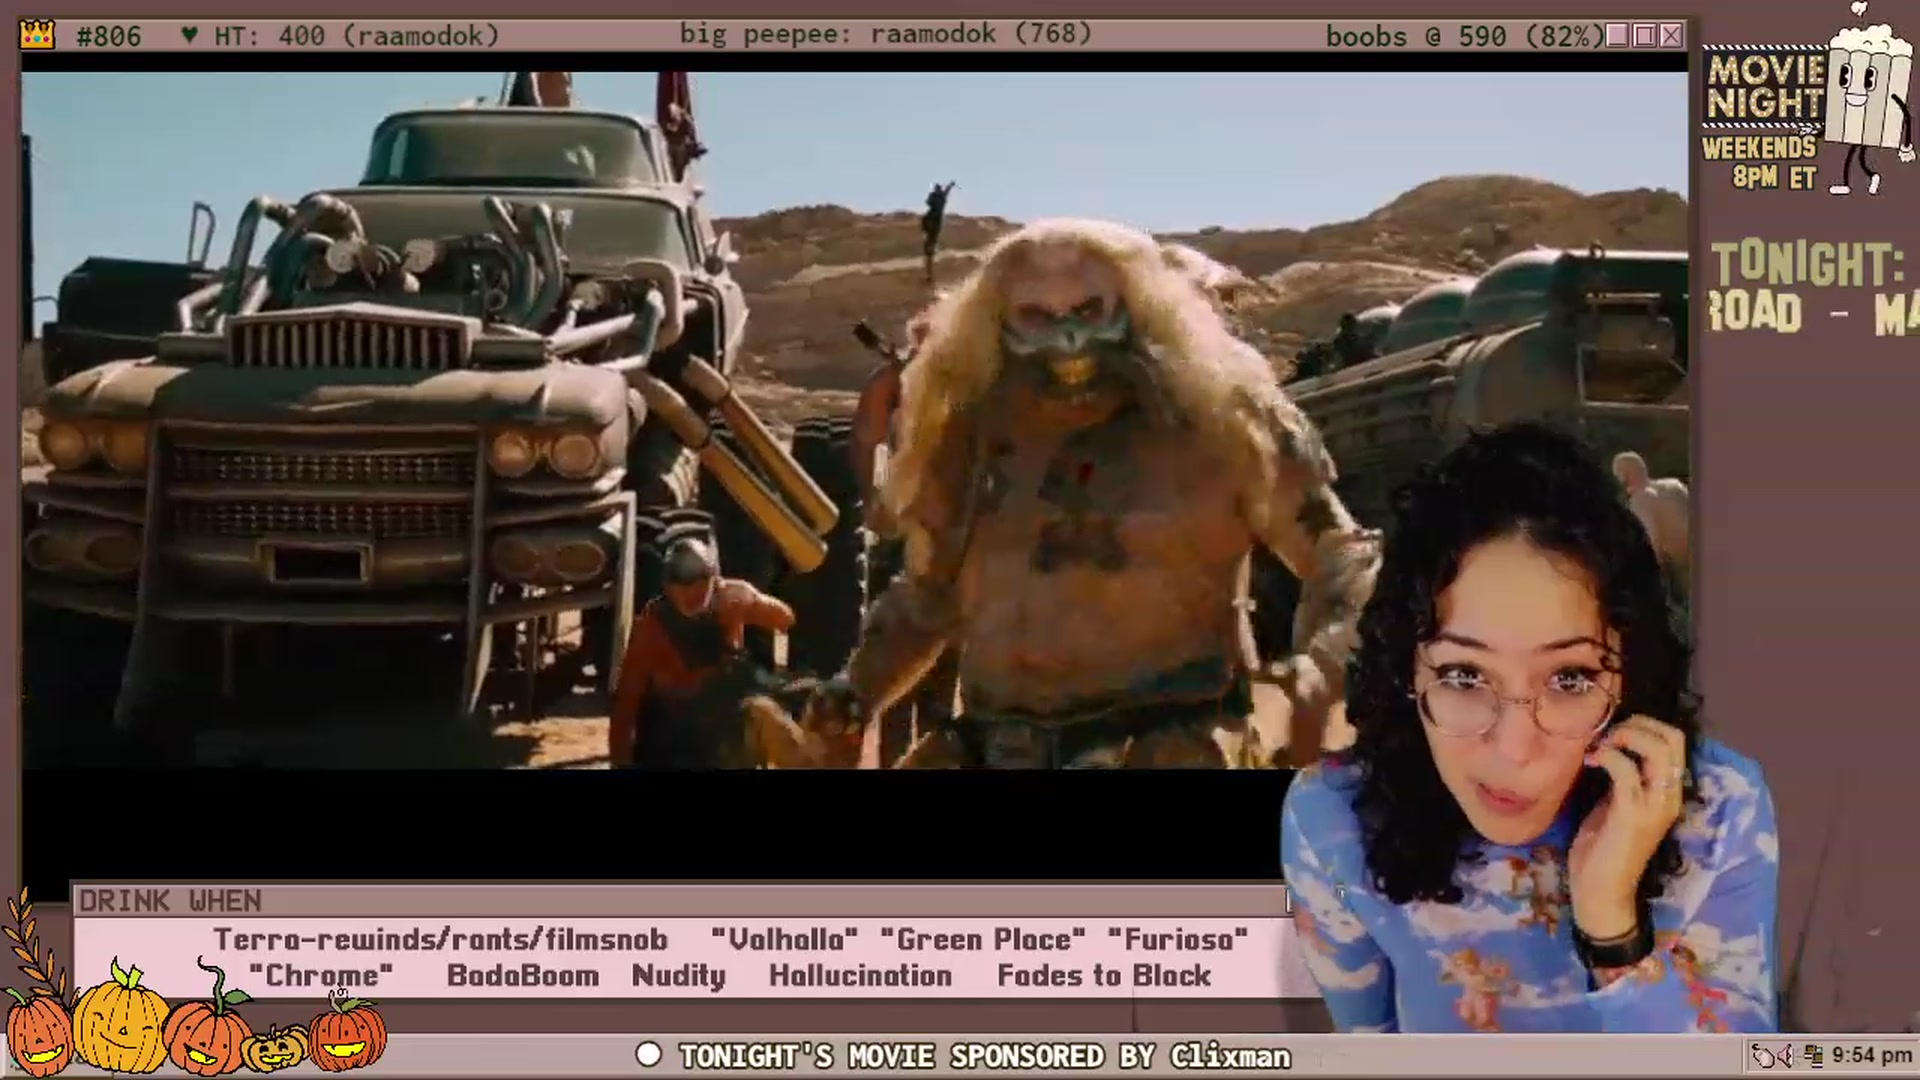Click the 'boobs @ 590 (82%)' goal text
The height and width of the screenshot is (1080, 1920).
point(1465,37)
